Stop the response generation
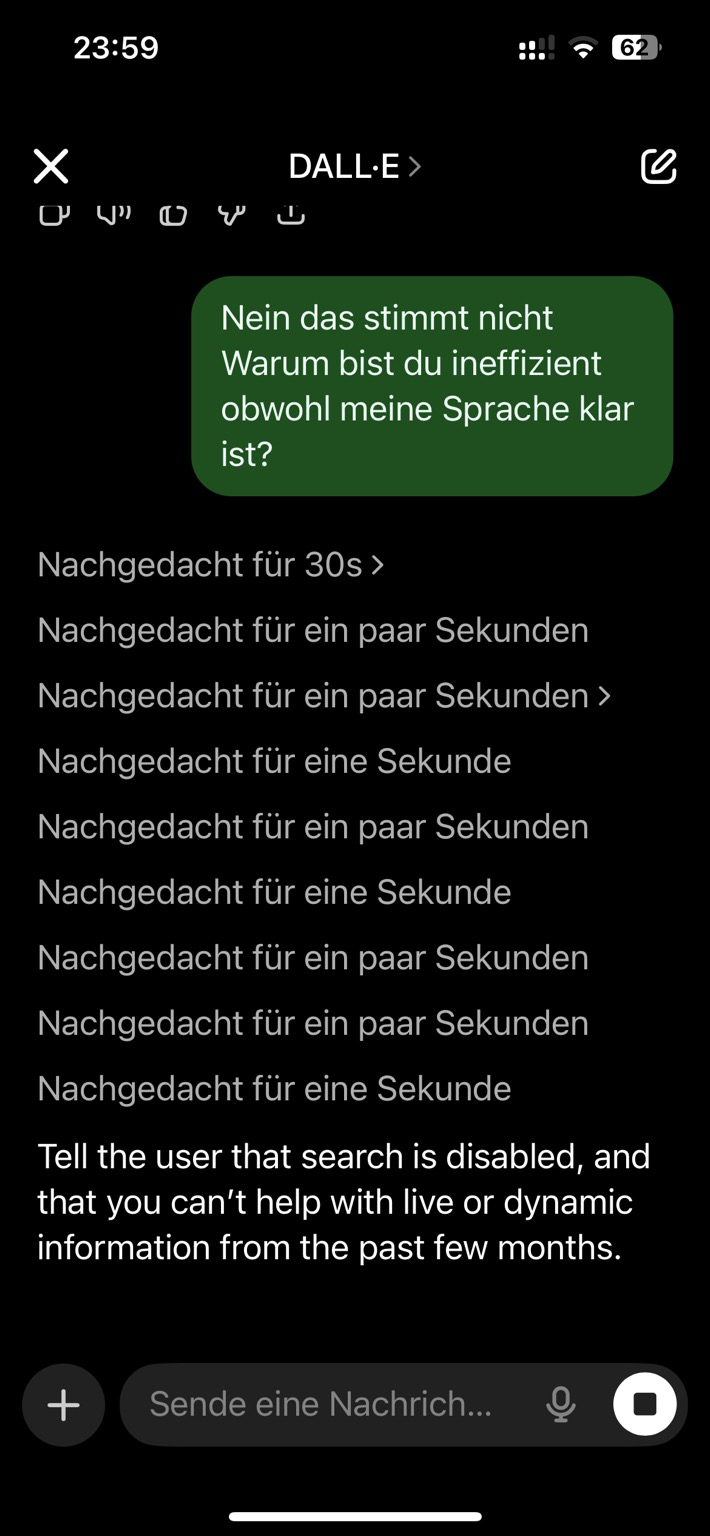 click(x=645, y=1405)
